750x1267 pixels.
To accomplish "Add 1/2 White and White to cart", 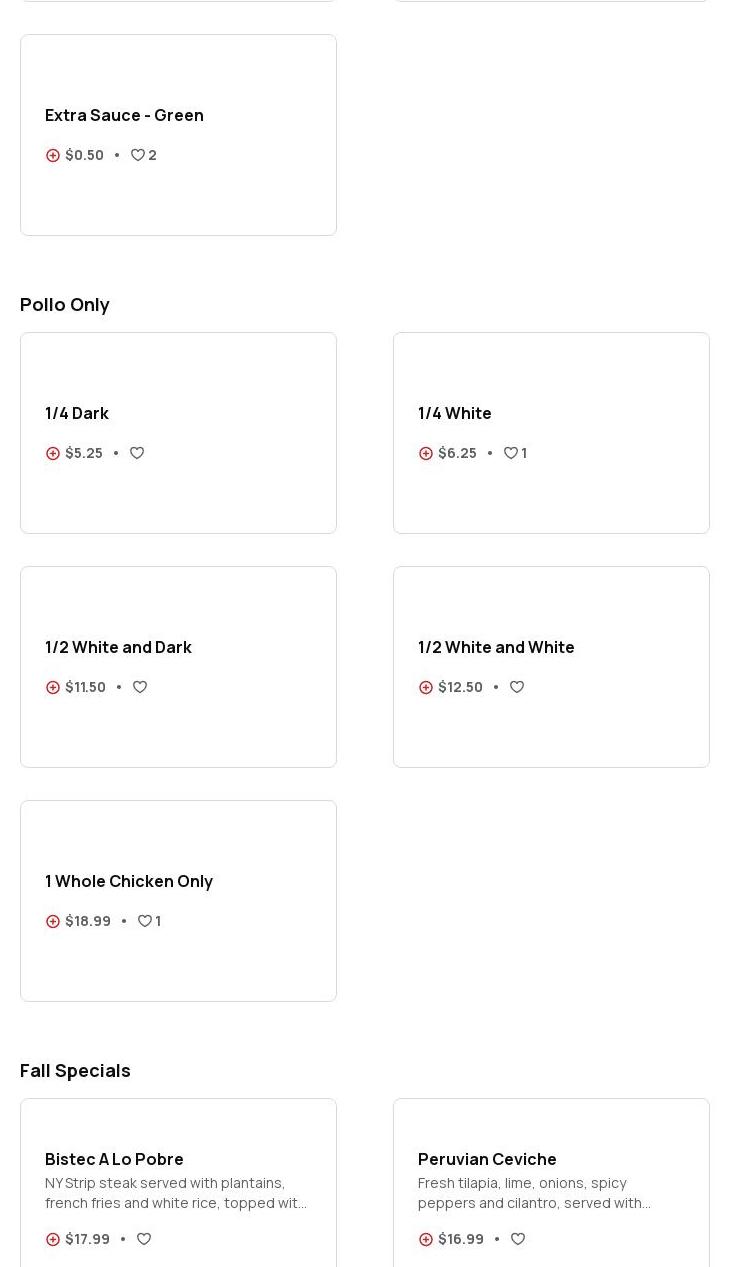I will pos(426,687).
